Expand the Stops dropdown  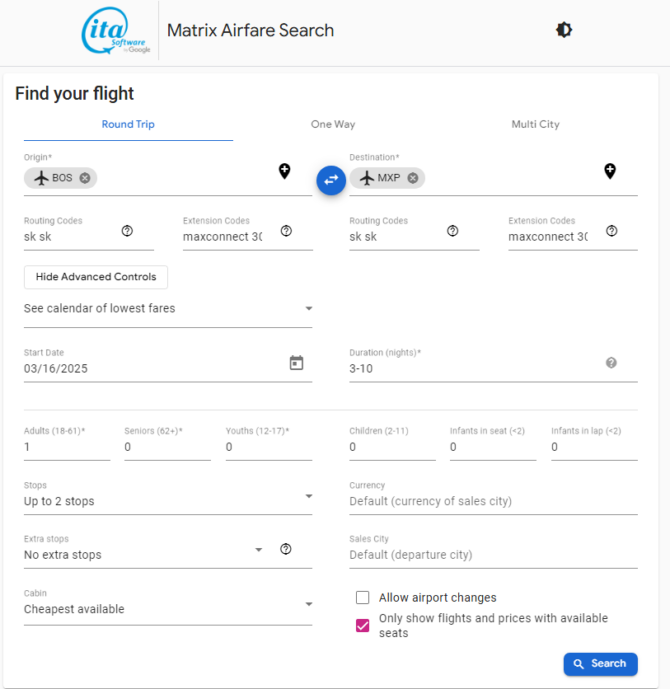coord(167,501)
